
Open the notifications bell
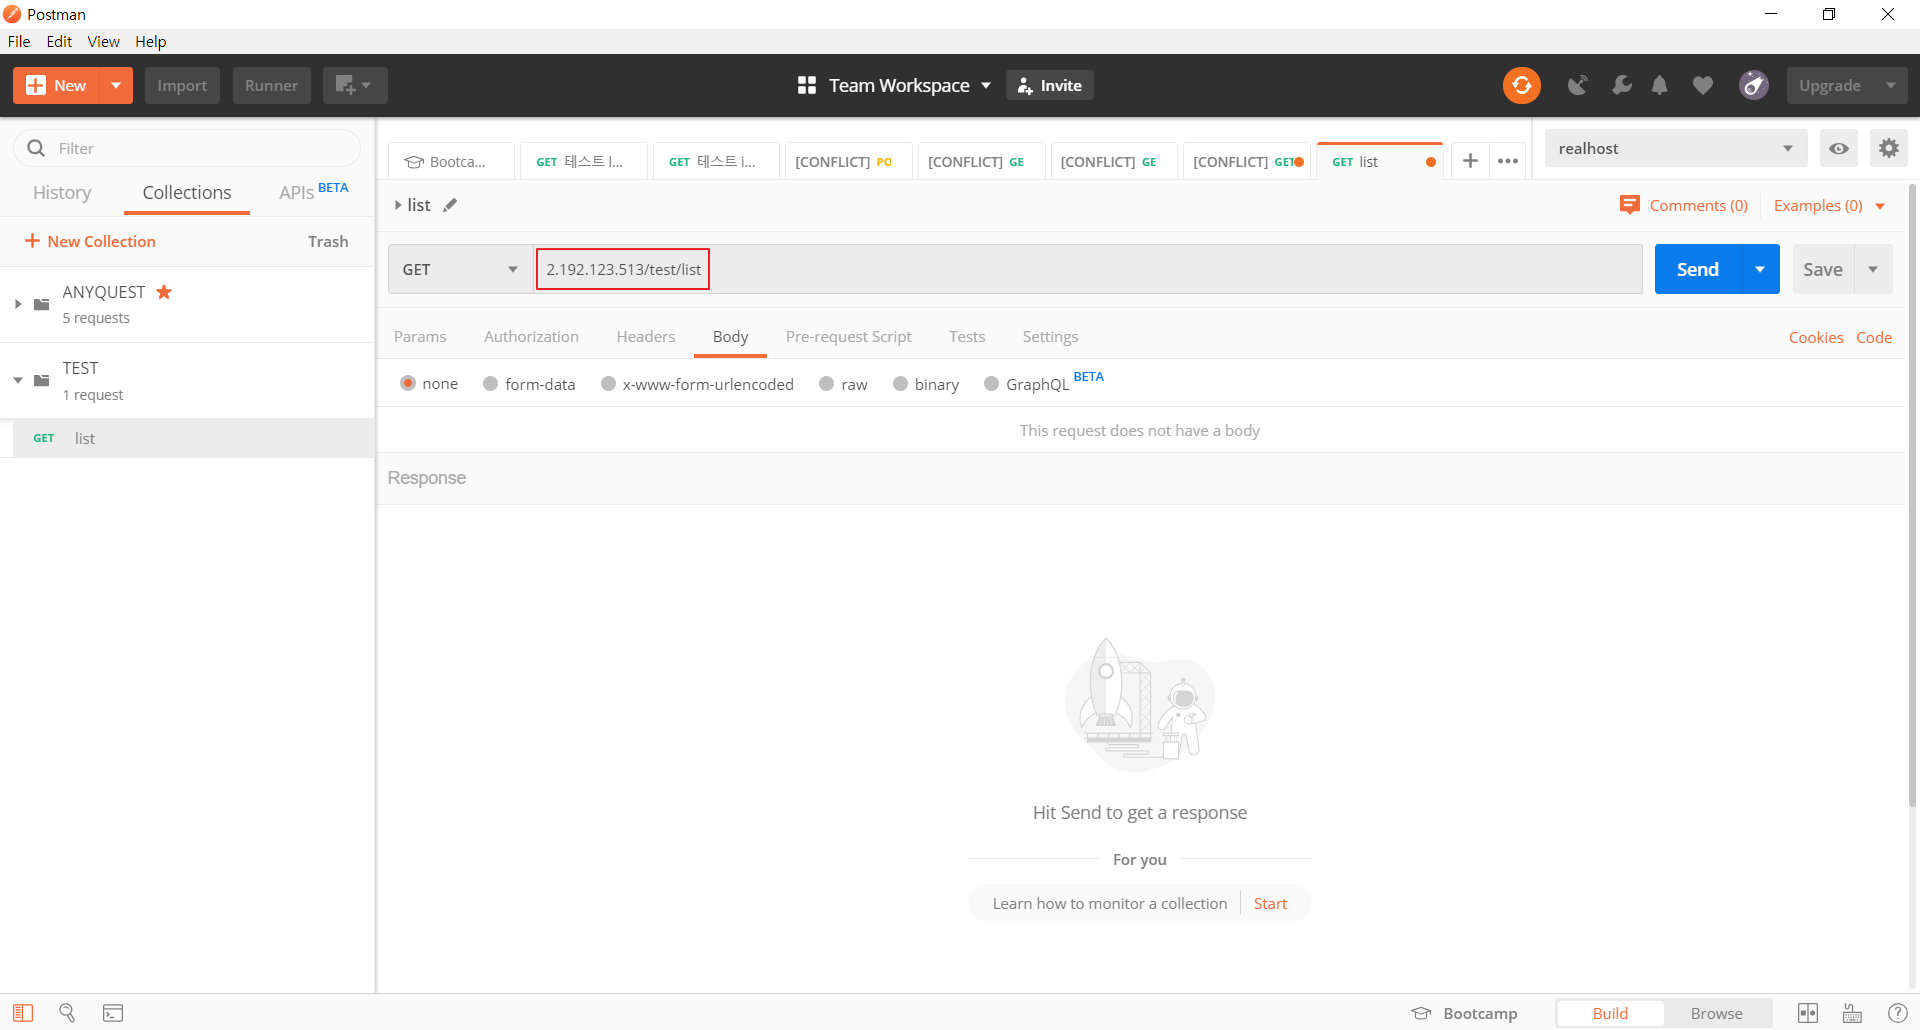[1660, 86]
